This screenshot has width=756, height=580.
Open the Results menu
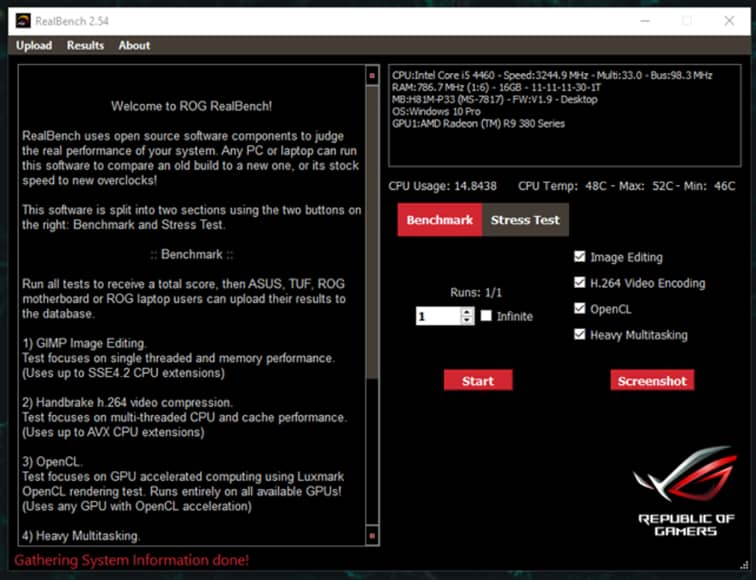coord(85,45)
